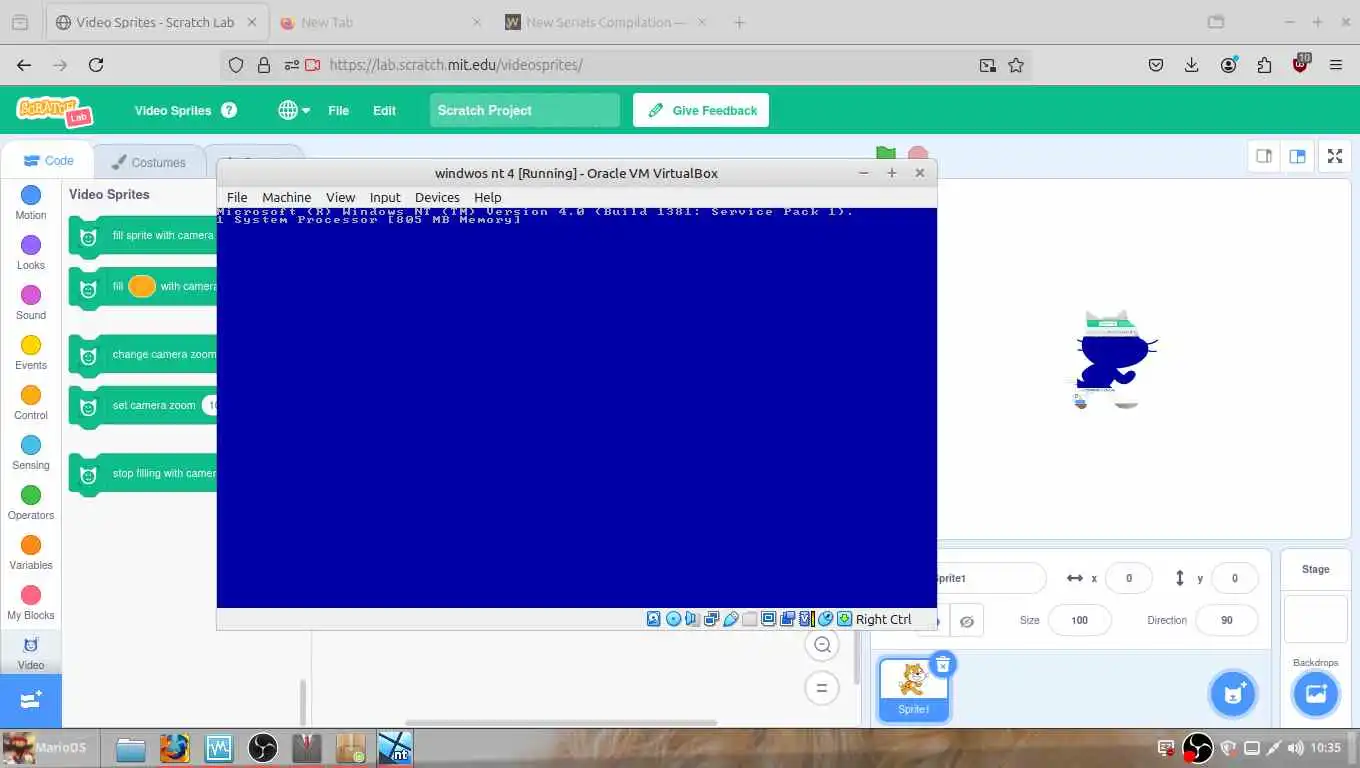The width and height of the screenshot is (1360, 768).
Task: Select the Stage backdrop thumbnail
Action: click(x=1316, y=620)
